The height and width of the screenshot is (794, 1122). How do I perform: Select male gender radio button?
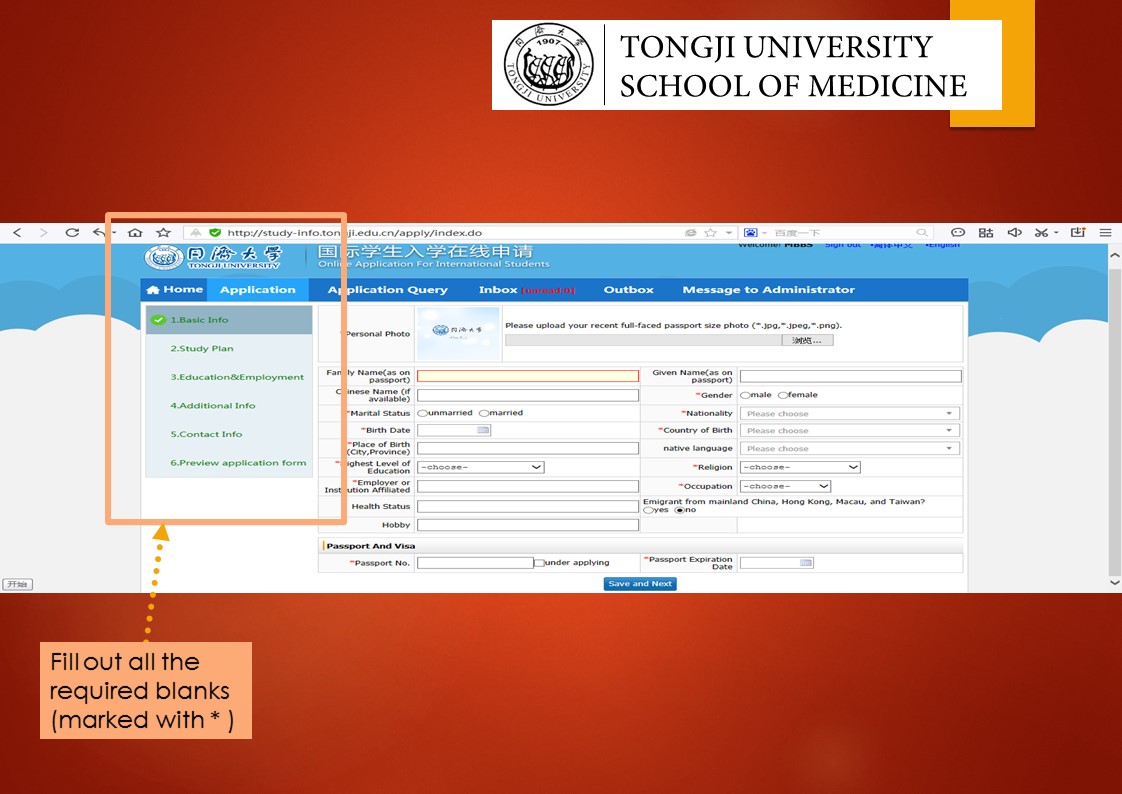click(745, 395)
